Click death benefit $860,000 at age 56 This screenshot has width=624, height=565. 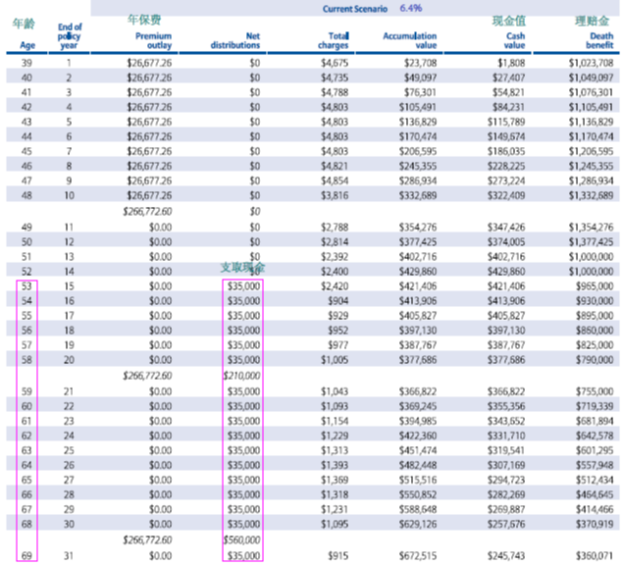pos(595,330)
